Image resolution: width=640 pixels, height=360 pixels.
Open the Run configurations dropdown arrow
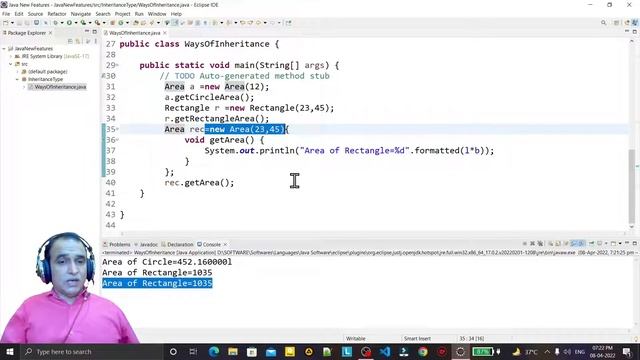[76, 23]
